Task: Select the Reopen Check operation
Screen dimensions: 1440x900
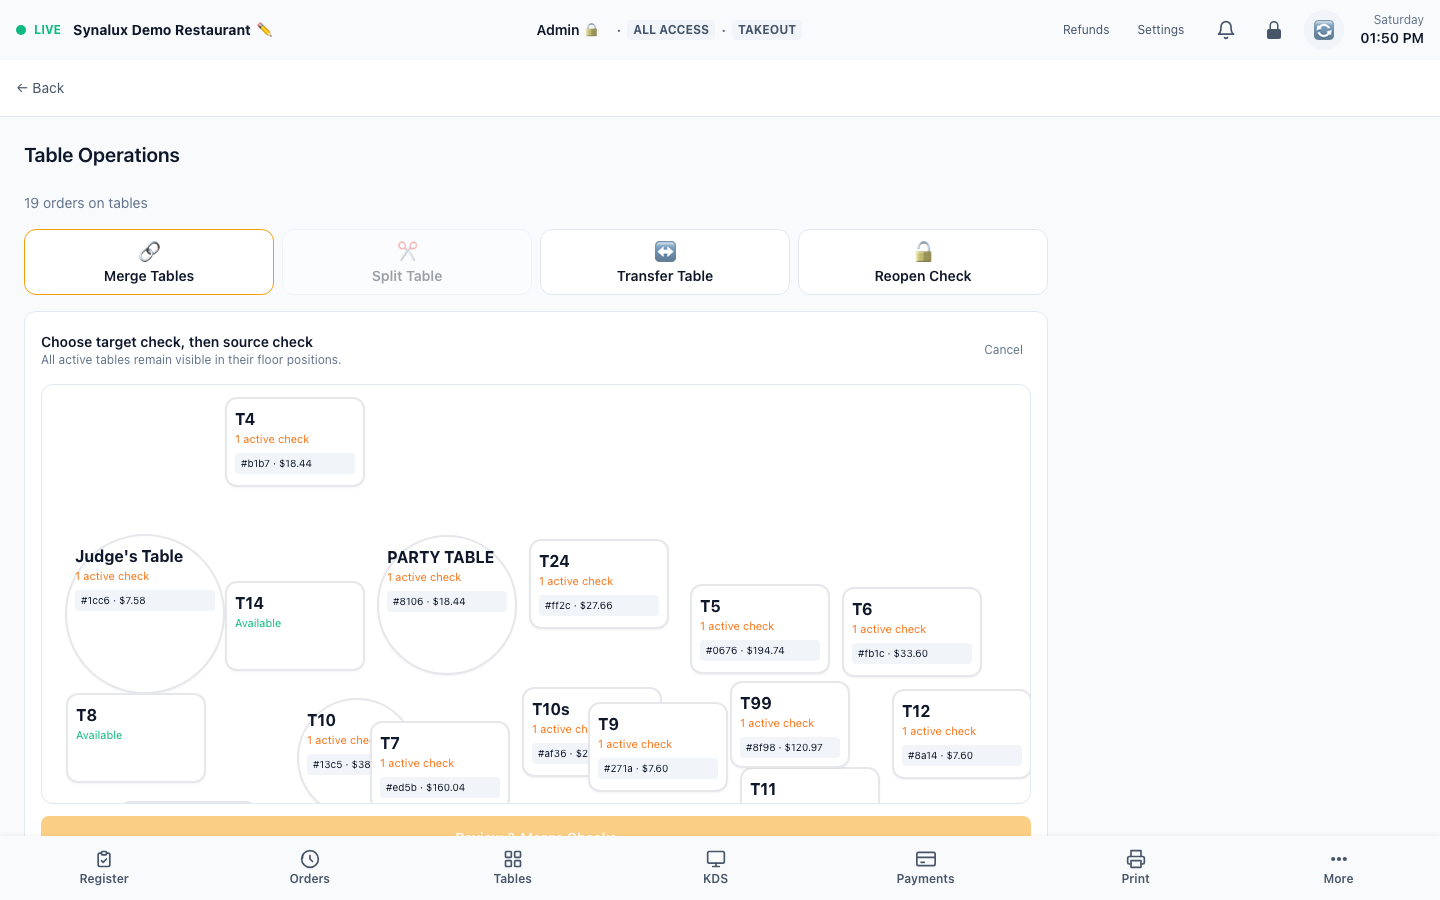Action: pos(923,262)
